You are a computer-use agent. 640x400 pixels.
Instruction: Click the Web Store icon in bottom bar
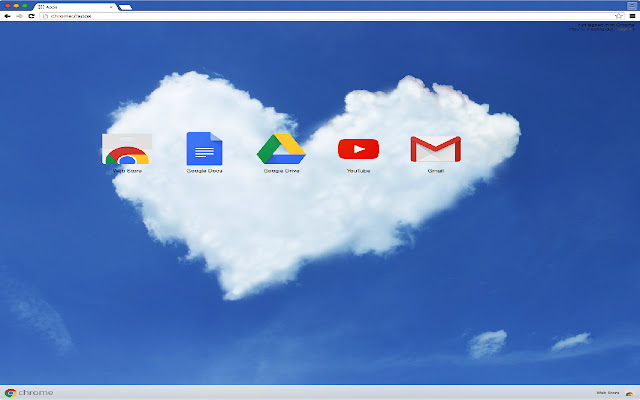(x=629, y=393)
